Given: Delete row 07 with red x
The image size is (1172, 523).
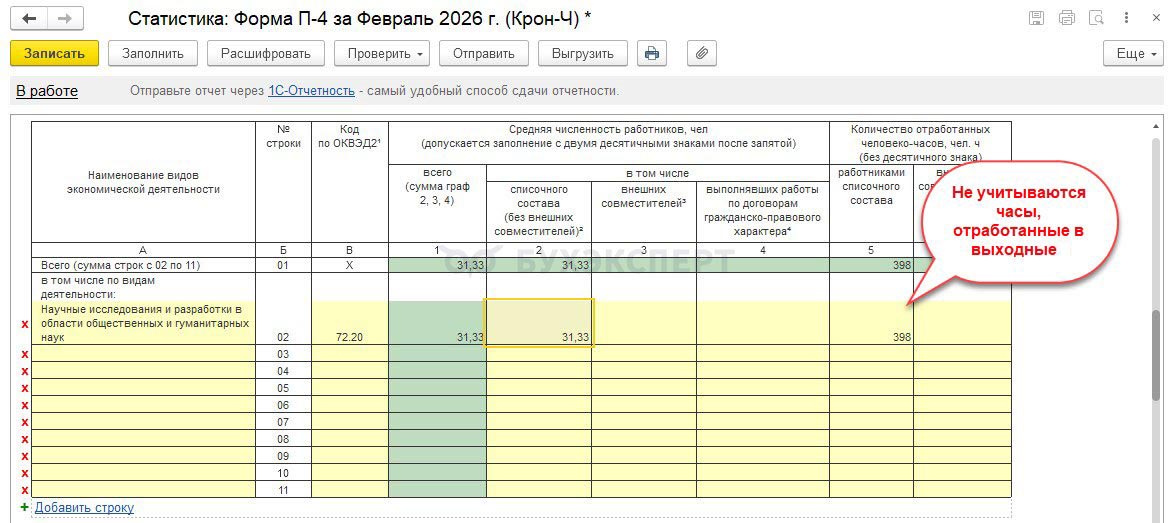Looking at the screenshot, I should point(25,422).
